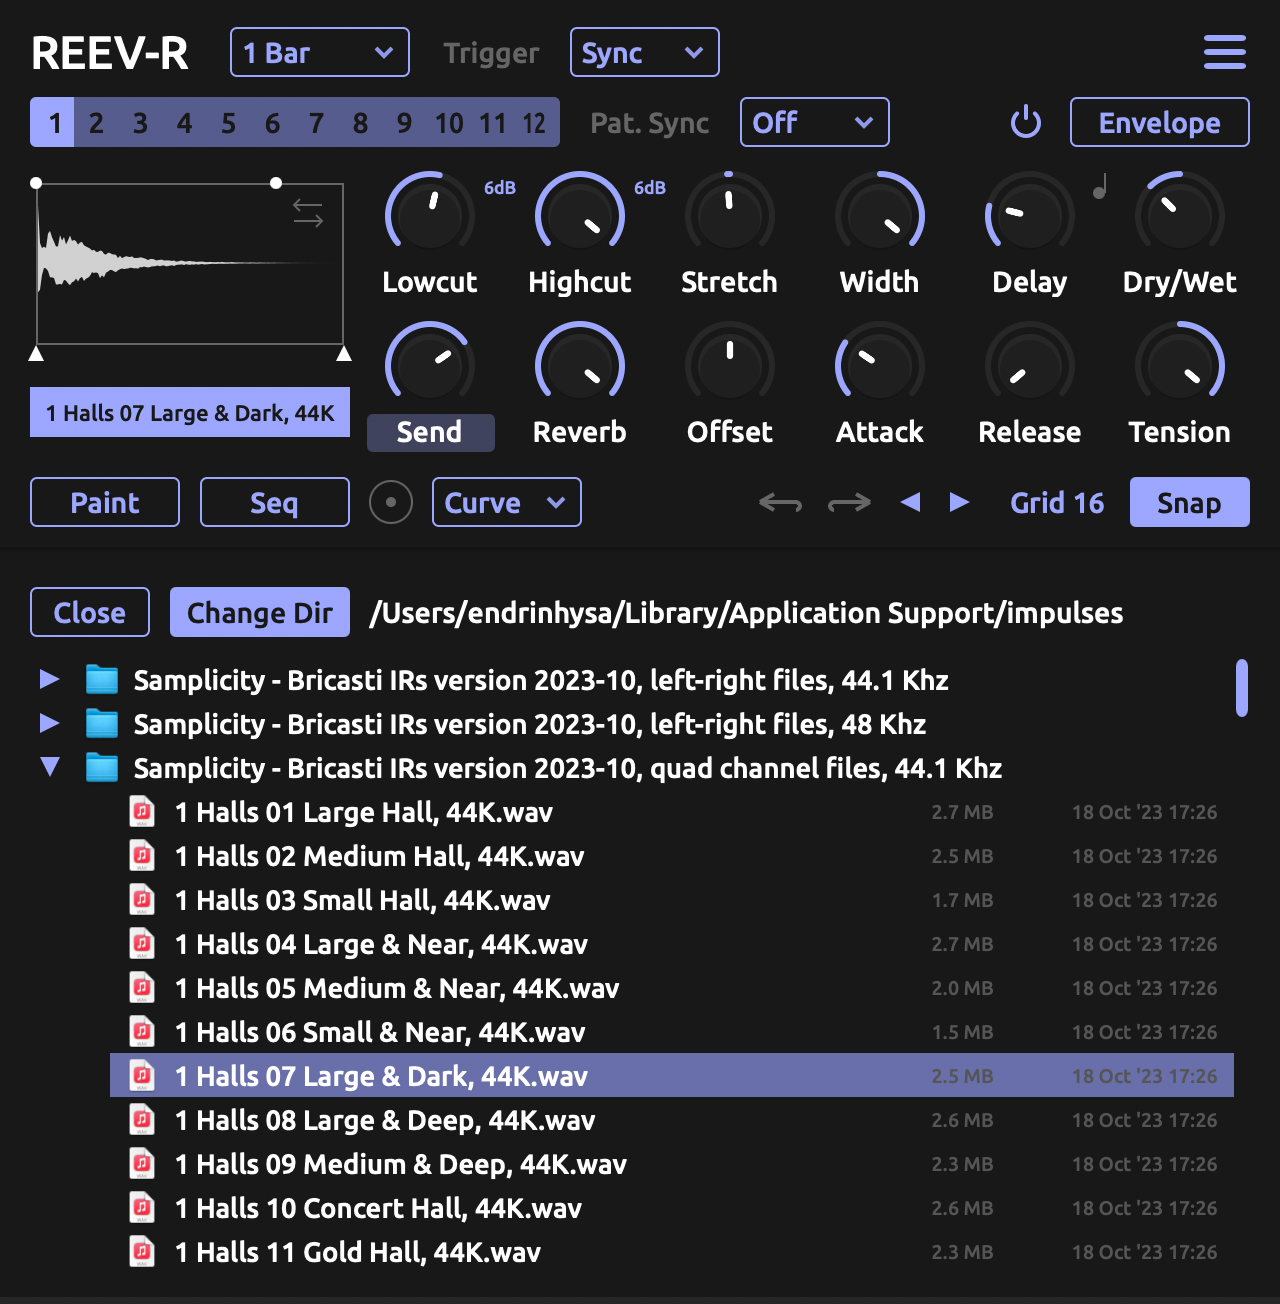The height and width of the screenshot is (1304, 1280).
Task: Select pattern 8
Action: (x=360, y=122)
